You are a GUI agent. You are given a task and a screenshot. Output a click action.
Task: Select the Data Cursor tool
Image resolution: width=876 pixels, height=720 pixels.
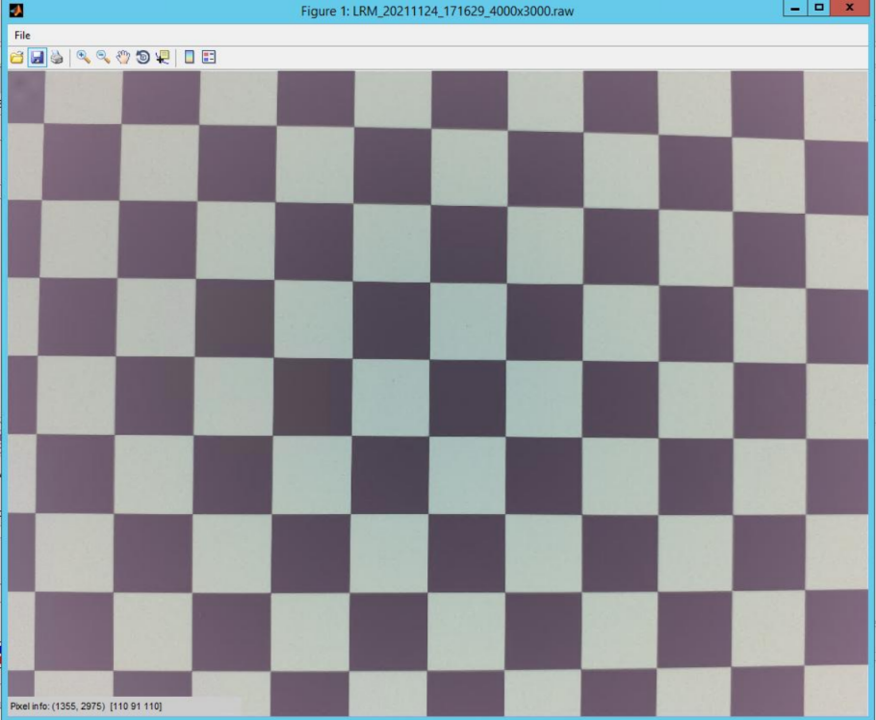point(163,57)
